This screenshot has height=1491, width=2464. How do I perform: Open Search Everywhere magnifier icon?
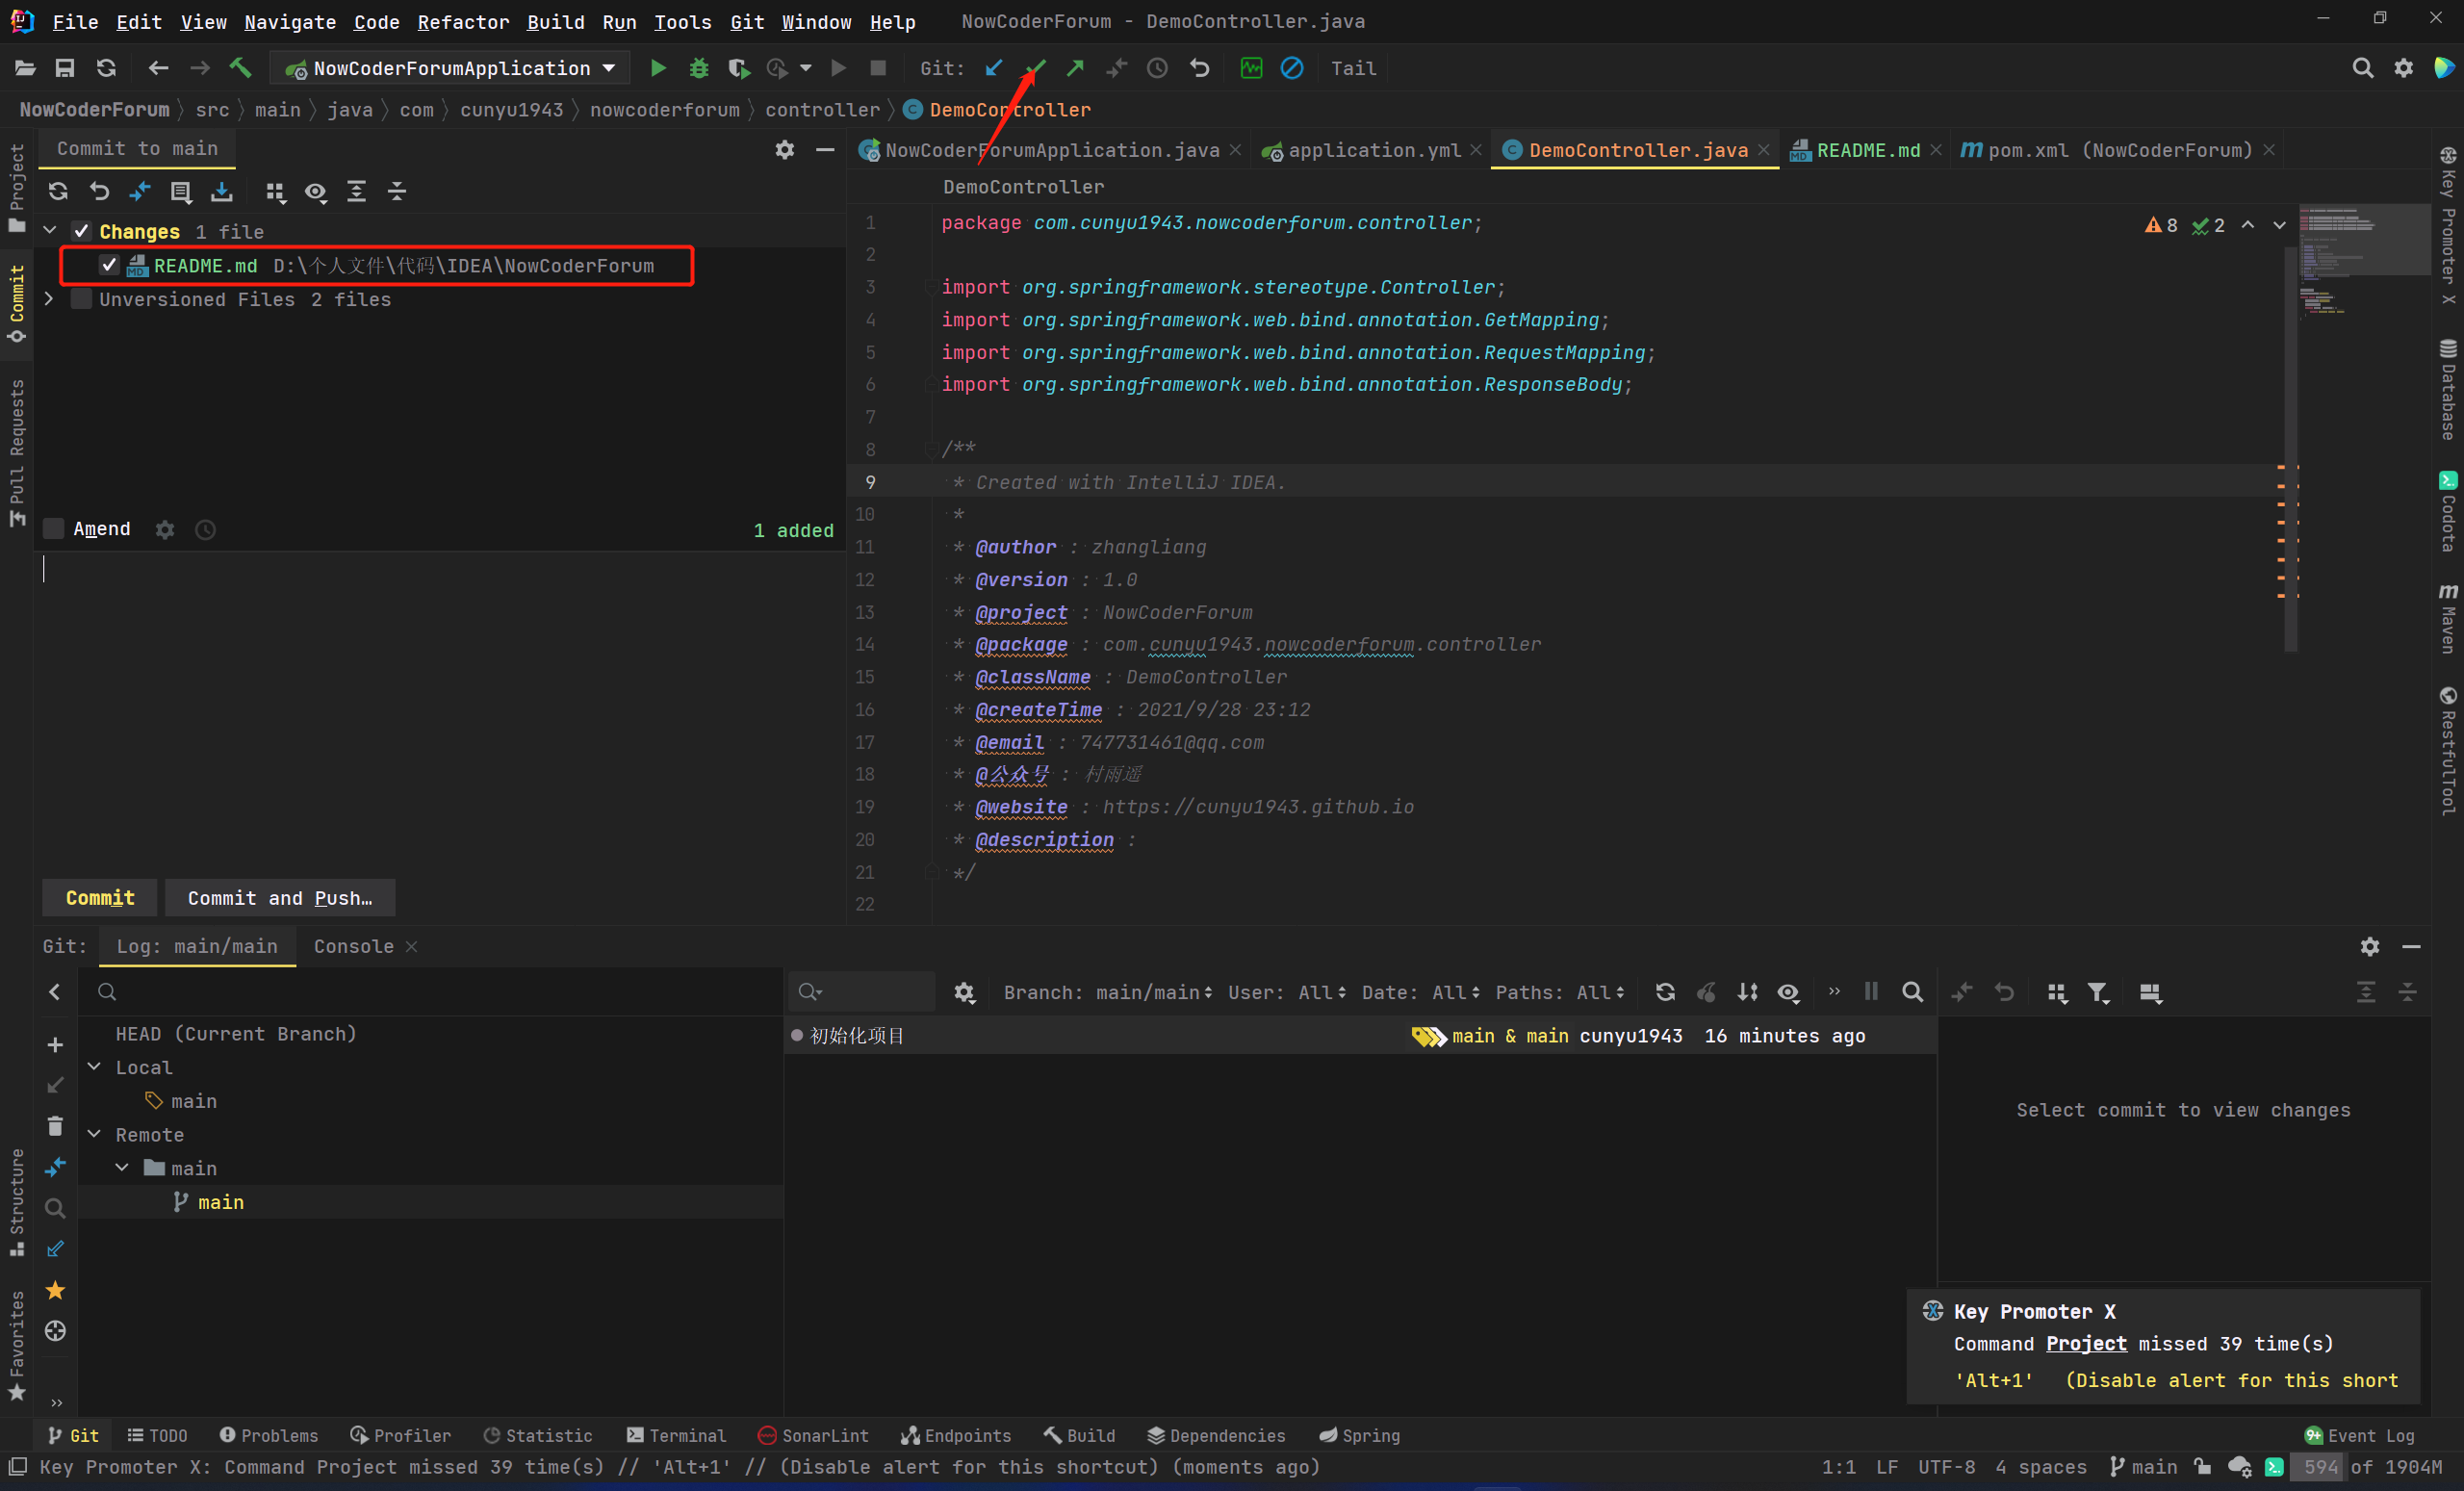tap(2362, 68)
